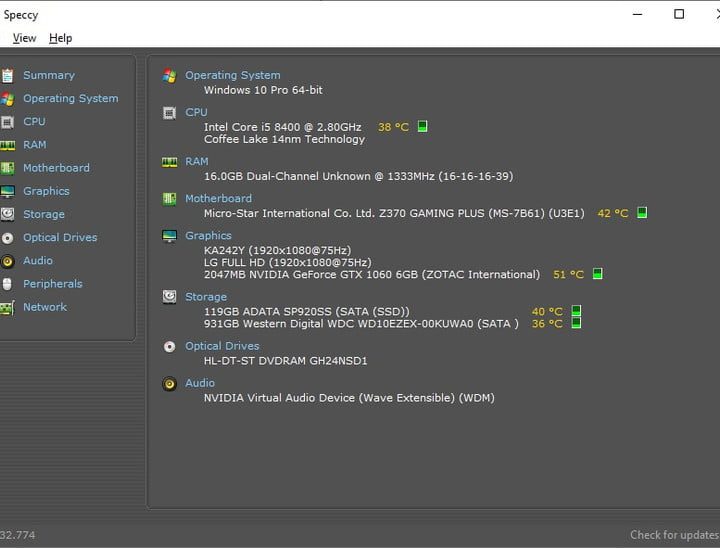Click the Optical Drives disc icon in sidebar
The image size is (720, 548).
[x=7, y=238]
